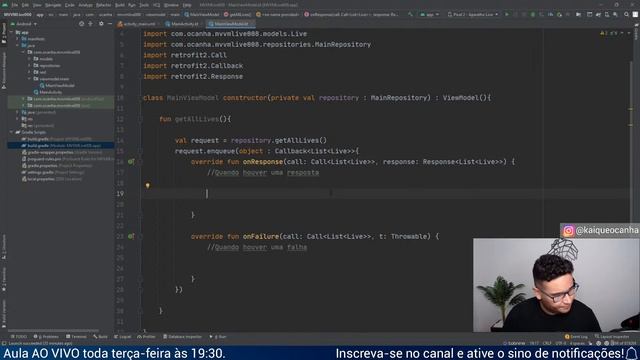640x360 pixels.
Task: Open Project panel settings gear
Action: 101,24
